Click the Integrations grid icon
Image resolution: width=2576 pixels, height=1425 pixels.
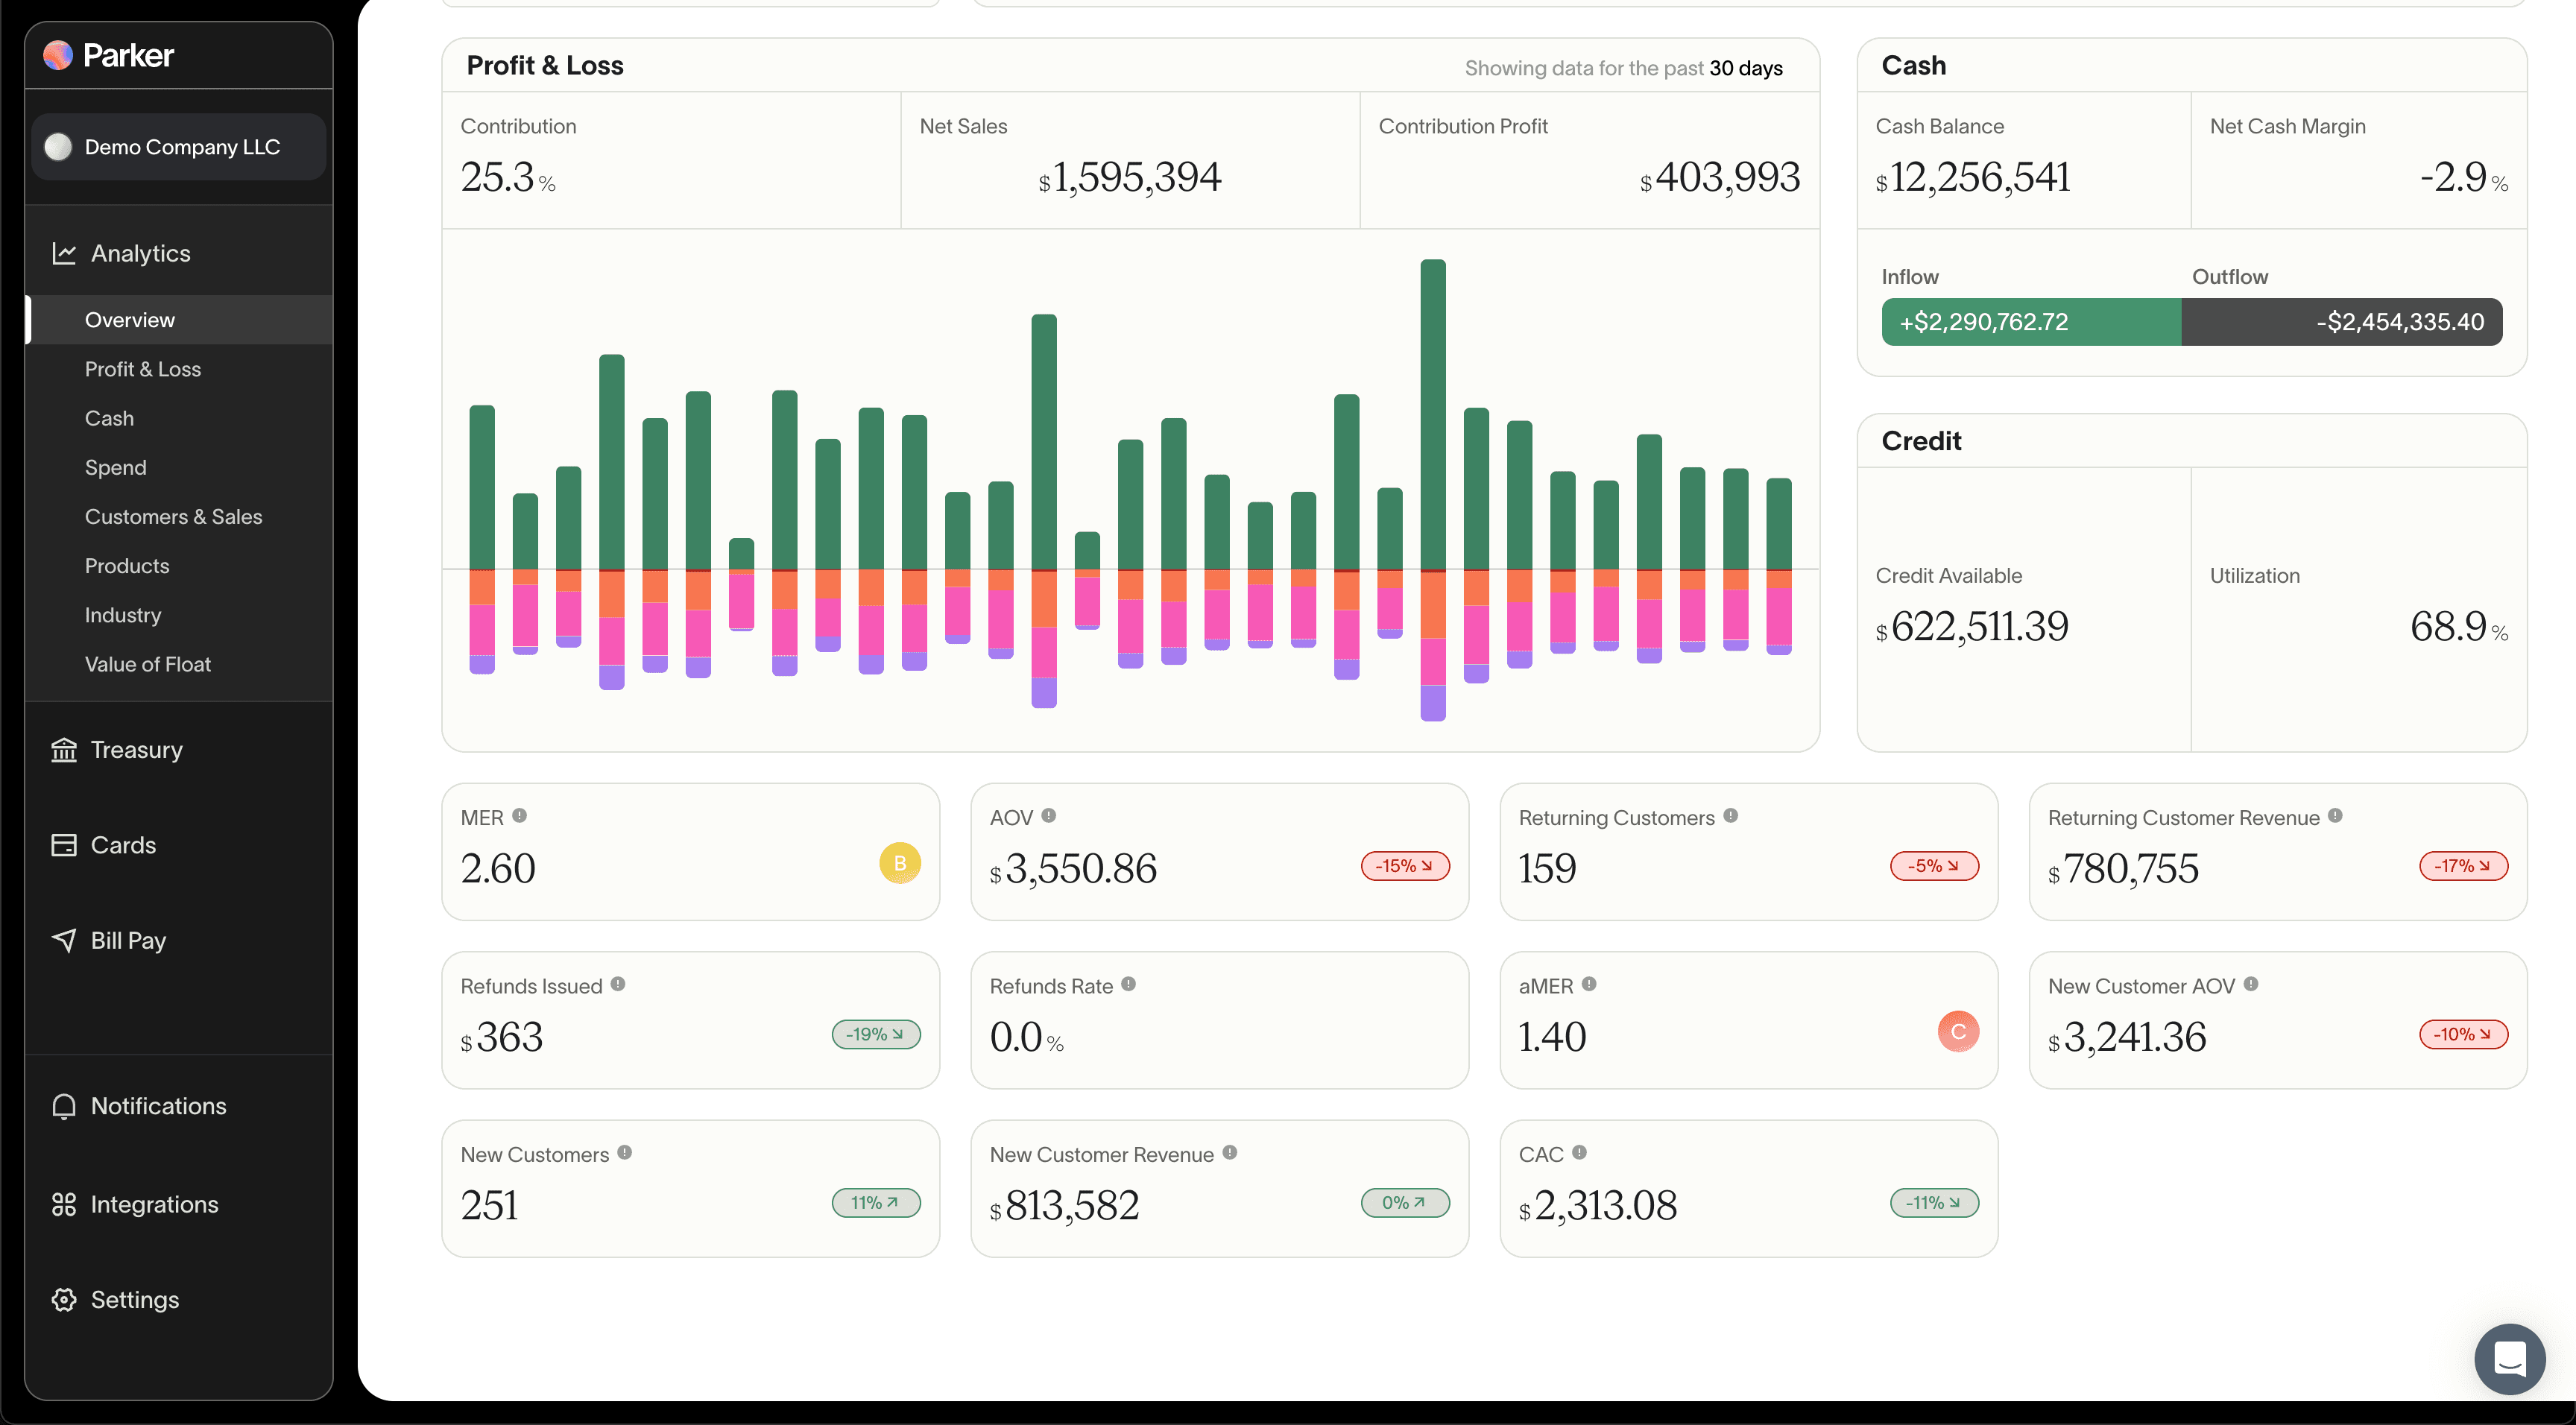coord(64,1204)
